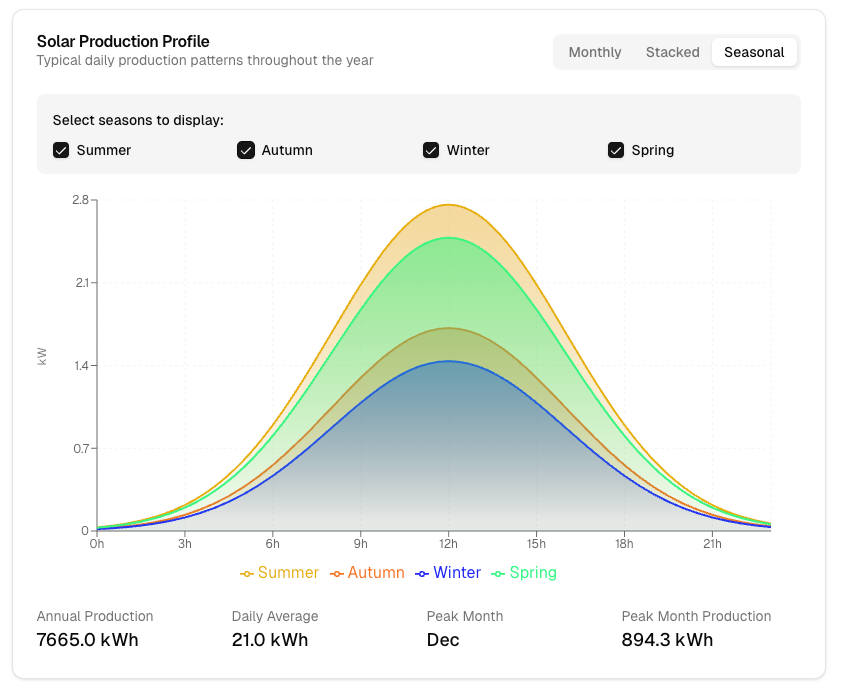This screenshot has height=689, width=841.
Task: Click the Summer legend label
Action: pyautogui.click(x=288, y=573)
